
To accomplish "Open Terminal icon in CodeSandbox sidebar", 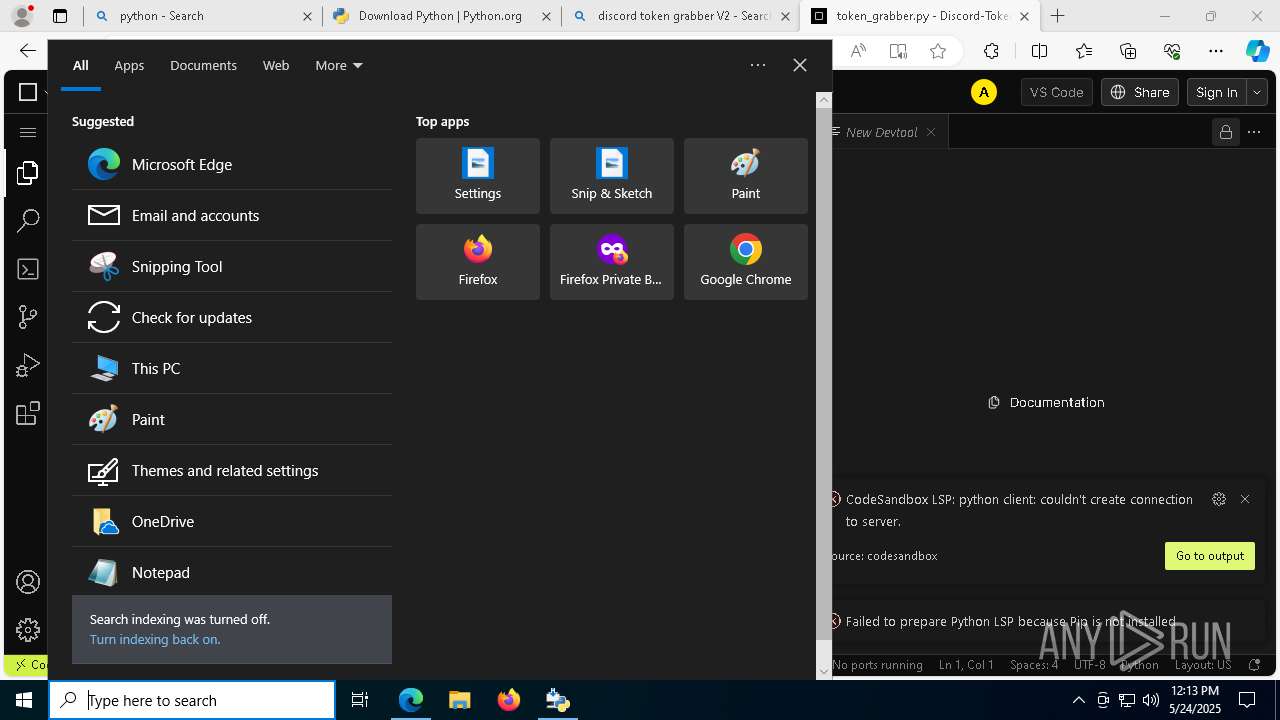I will tap(28, 269).
